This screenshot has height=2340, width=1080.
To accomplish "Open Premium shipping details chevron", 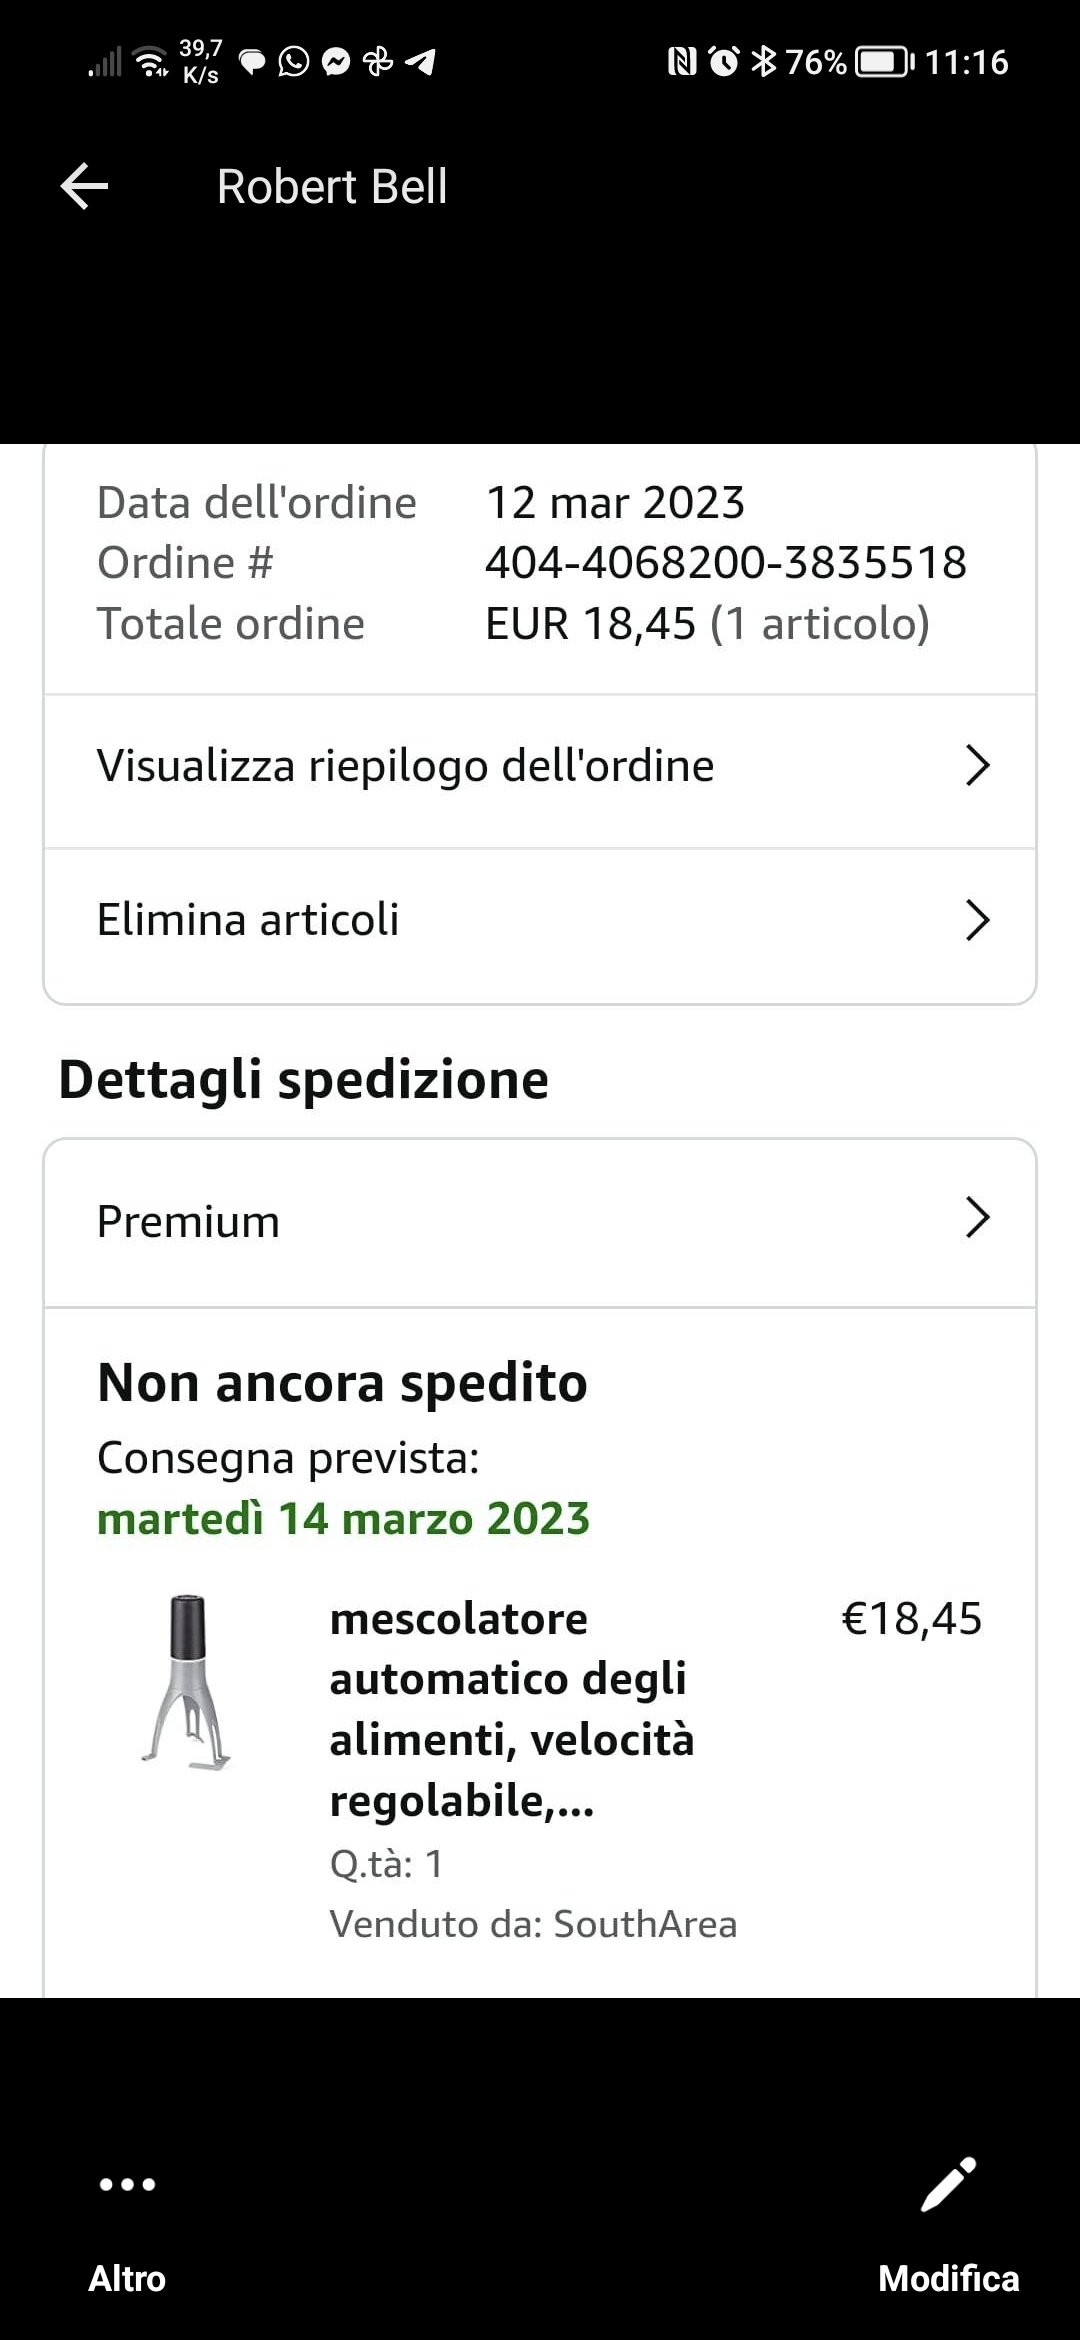I will 976,1218.
